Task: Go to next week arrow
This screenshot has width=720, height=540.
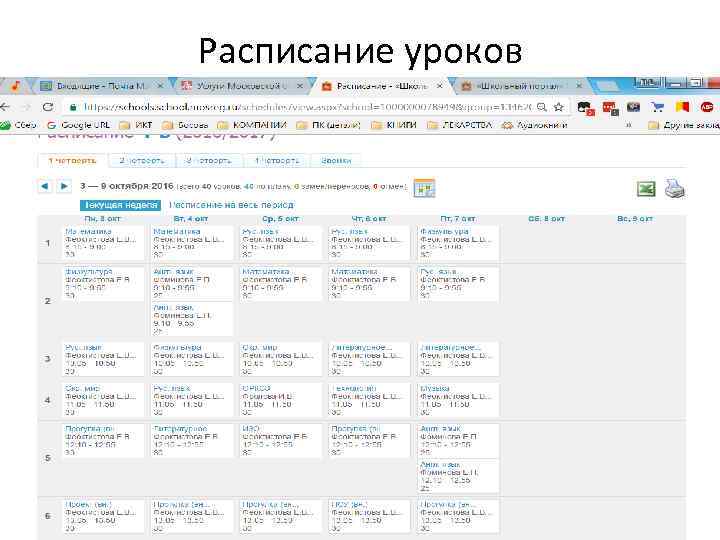Action: click(64, 186)
